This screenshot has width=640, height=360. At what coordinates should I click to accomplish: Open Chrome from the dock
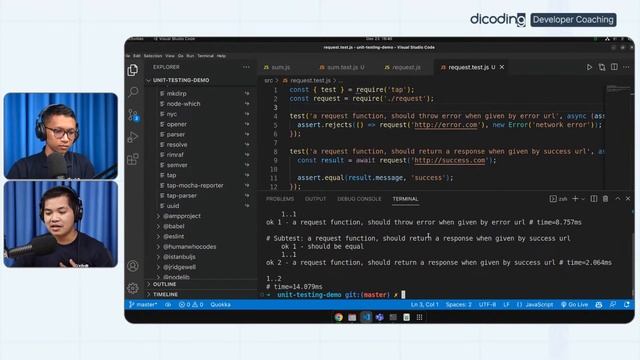click(x=338, y=317)
